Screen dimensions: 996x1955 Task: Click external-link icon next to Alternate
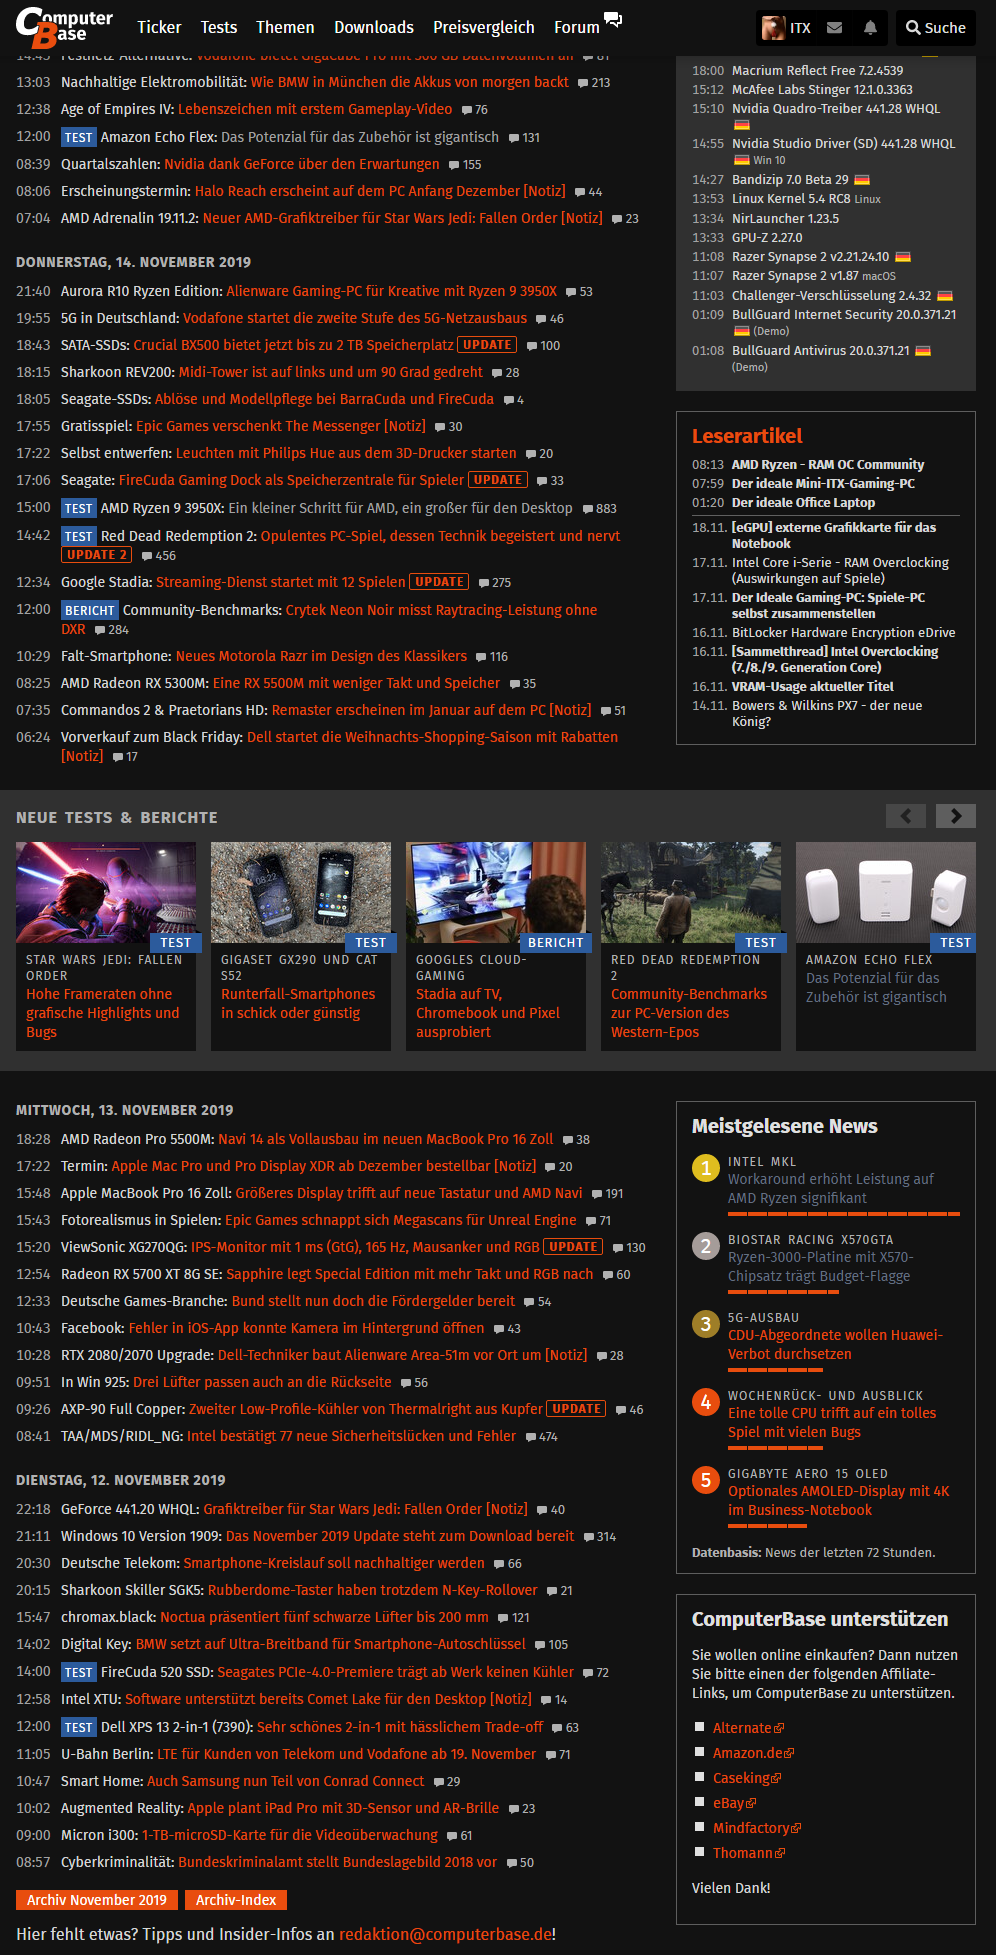pyautogui.click(x=779, y=1729)
